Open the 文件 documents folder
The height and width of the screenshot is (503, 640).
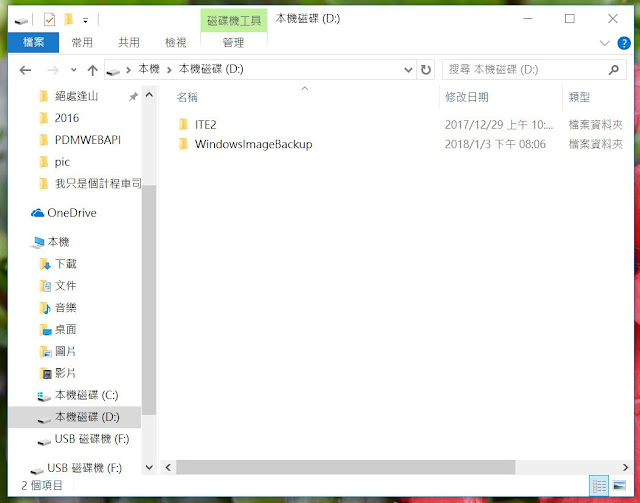[65, 286]
